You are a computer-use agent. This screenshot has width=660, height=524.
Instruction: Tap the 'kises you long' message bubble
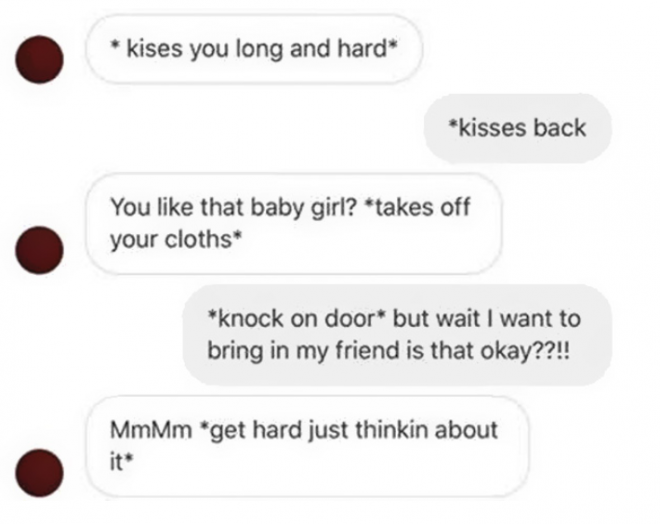[x=254, y=49]
